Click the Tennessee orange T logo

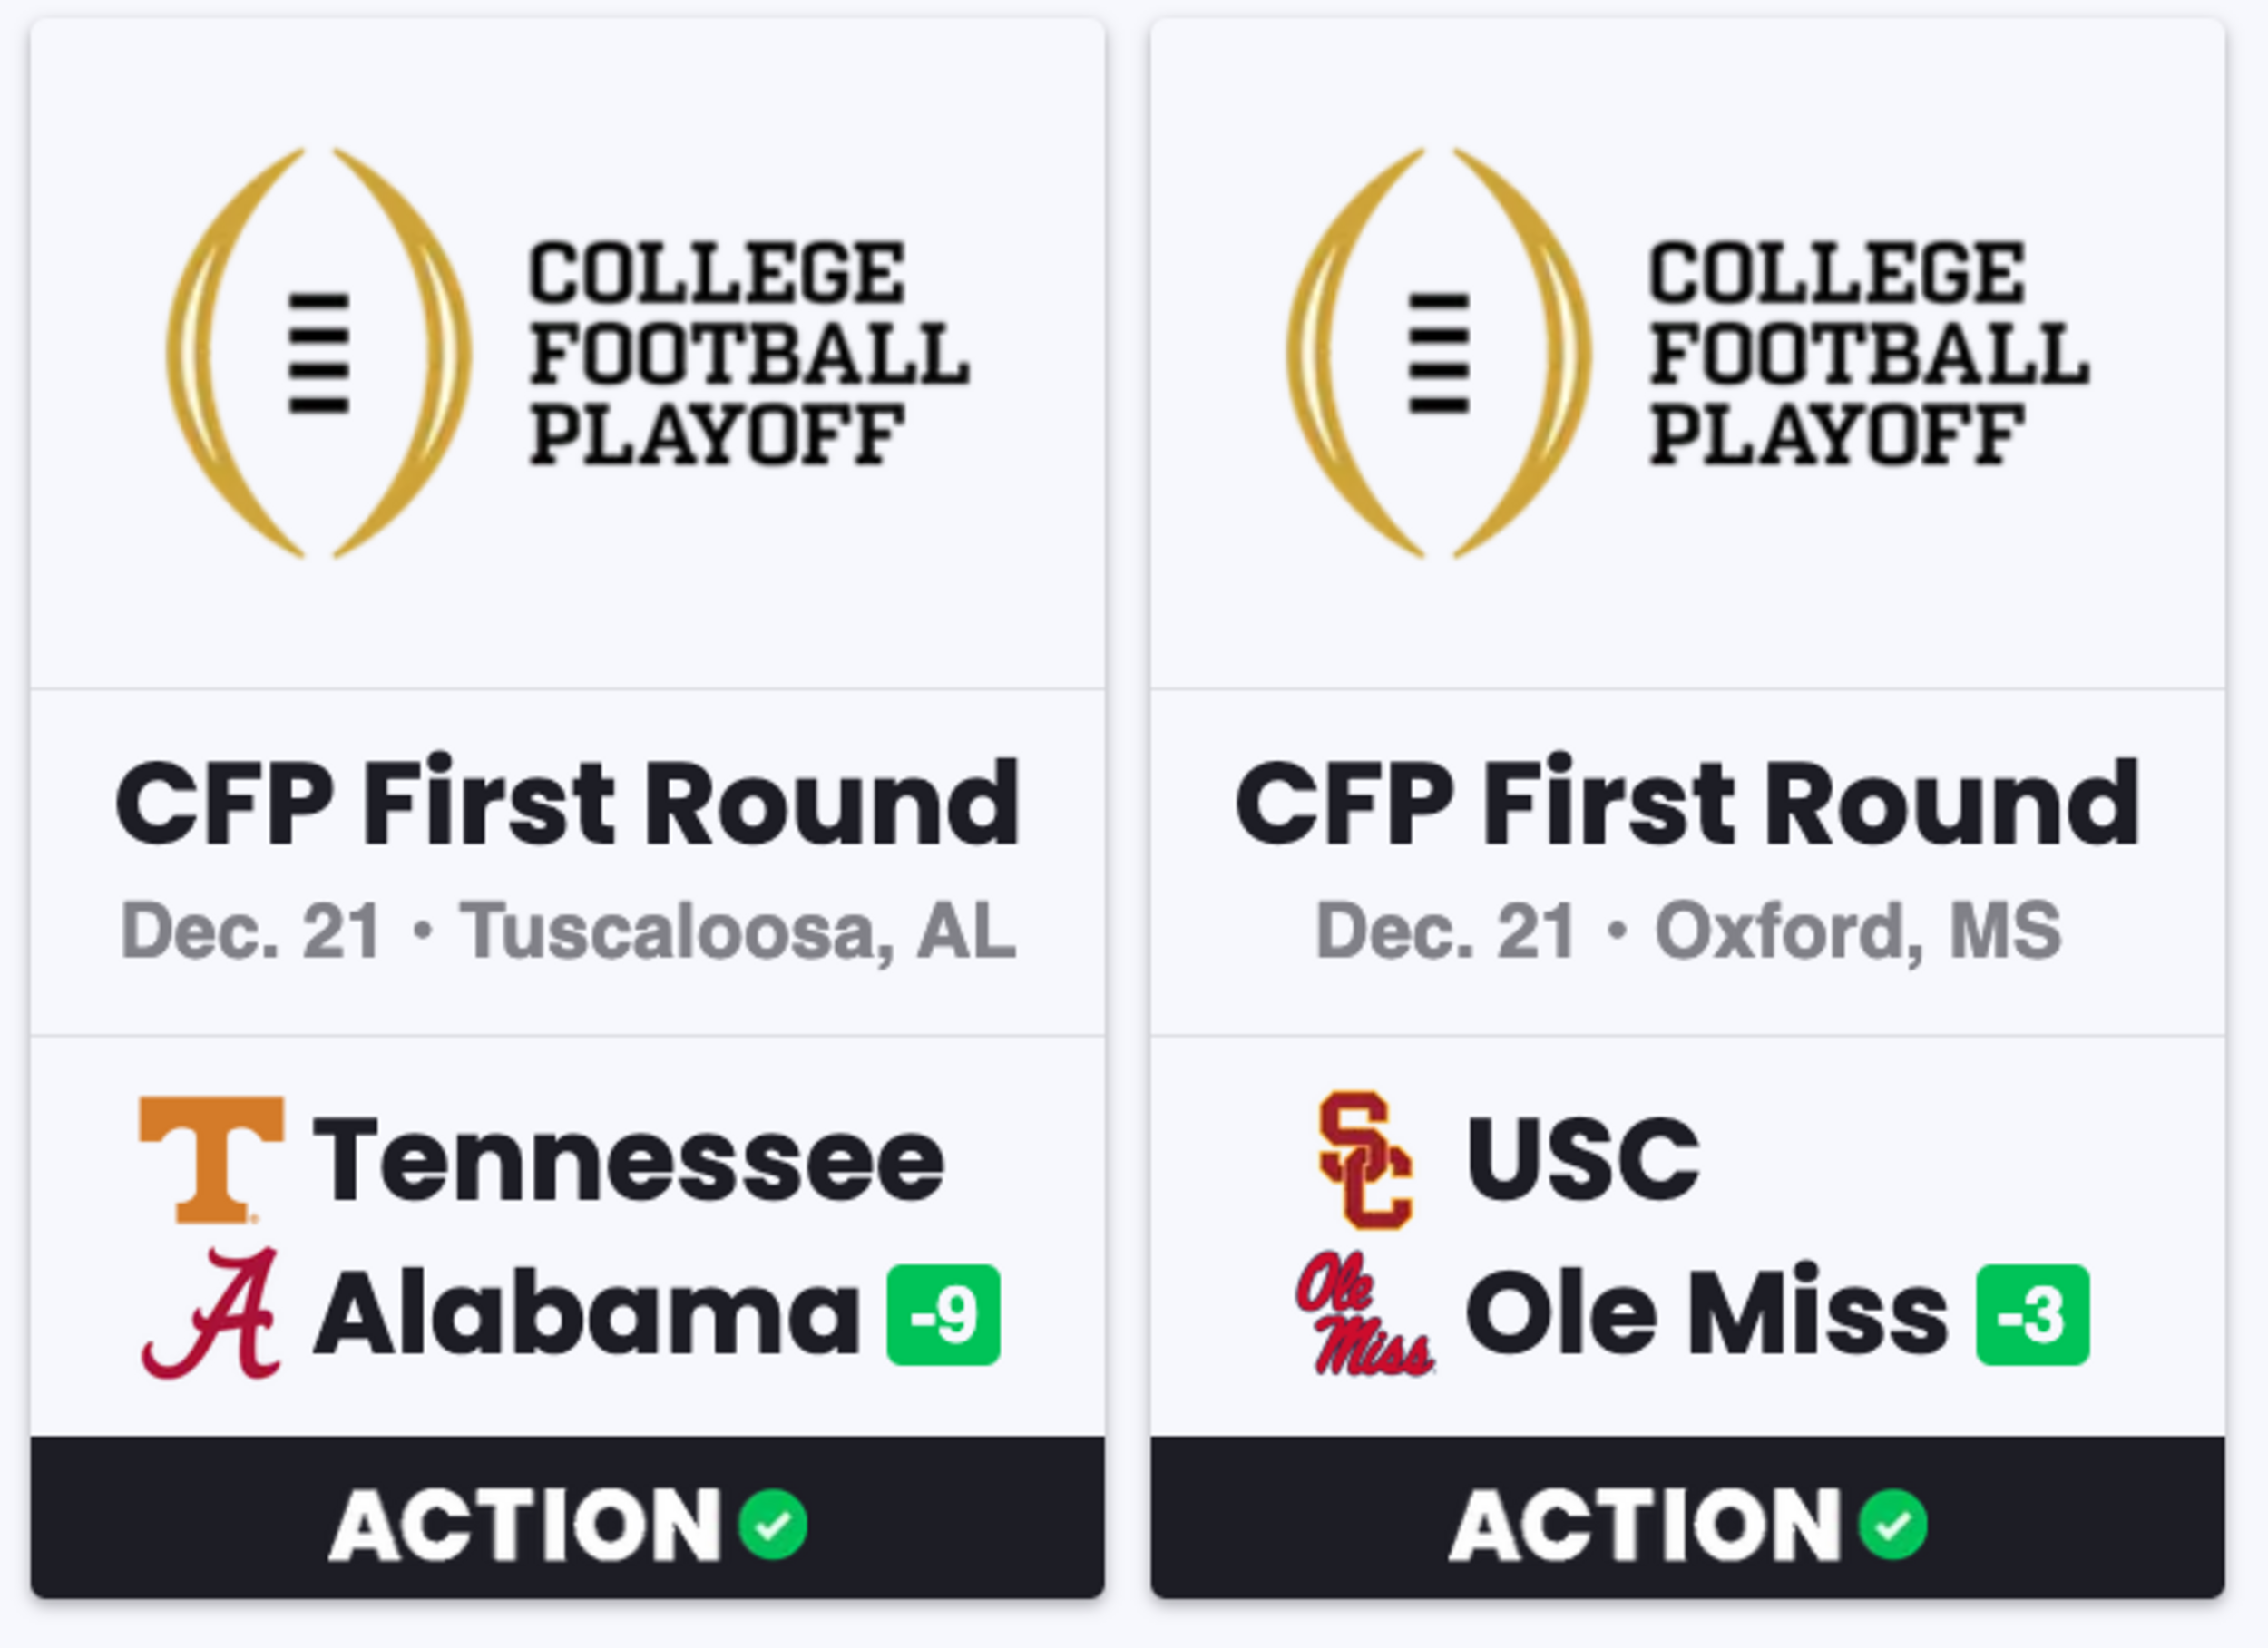211,1160
